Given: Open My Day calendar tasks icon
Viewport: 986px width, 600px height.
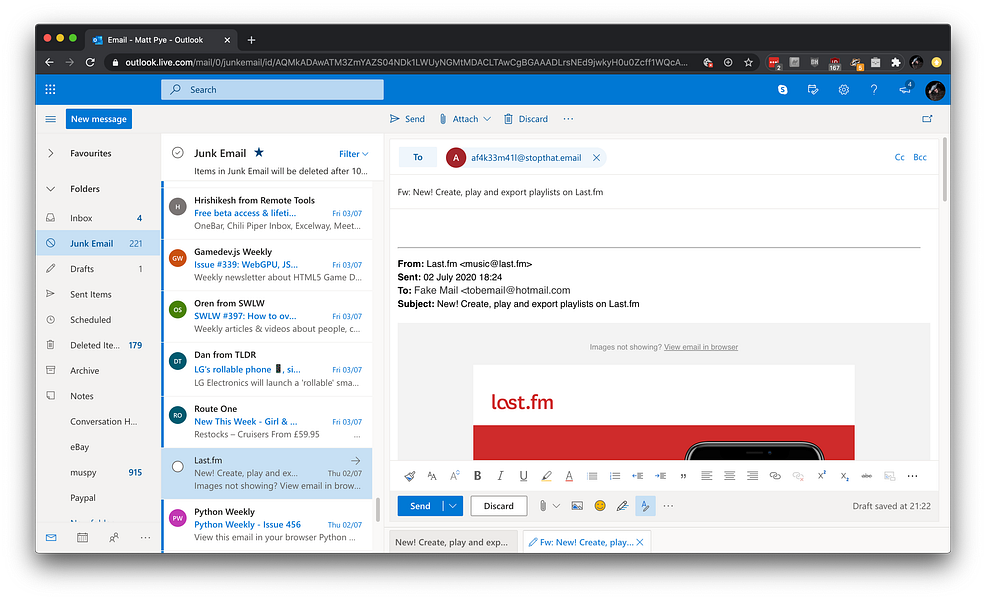Looking at the screenshot, I should click(x=813, y=89).
